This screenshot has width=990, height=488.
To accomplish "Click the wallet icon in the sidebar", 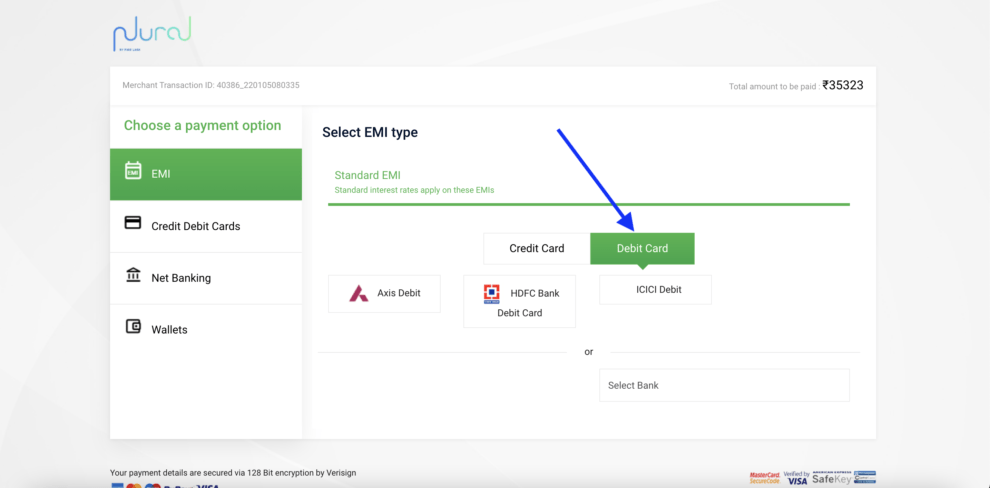I will click(x=133, y=327).
